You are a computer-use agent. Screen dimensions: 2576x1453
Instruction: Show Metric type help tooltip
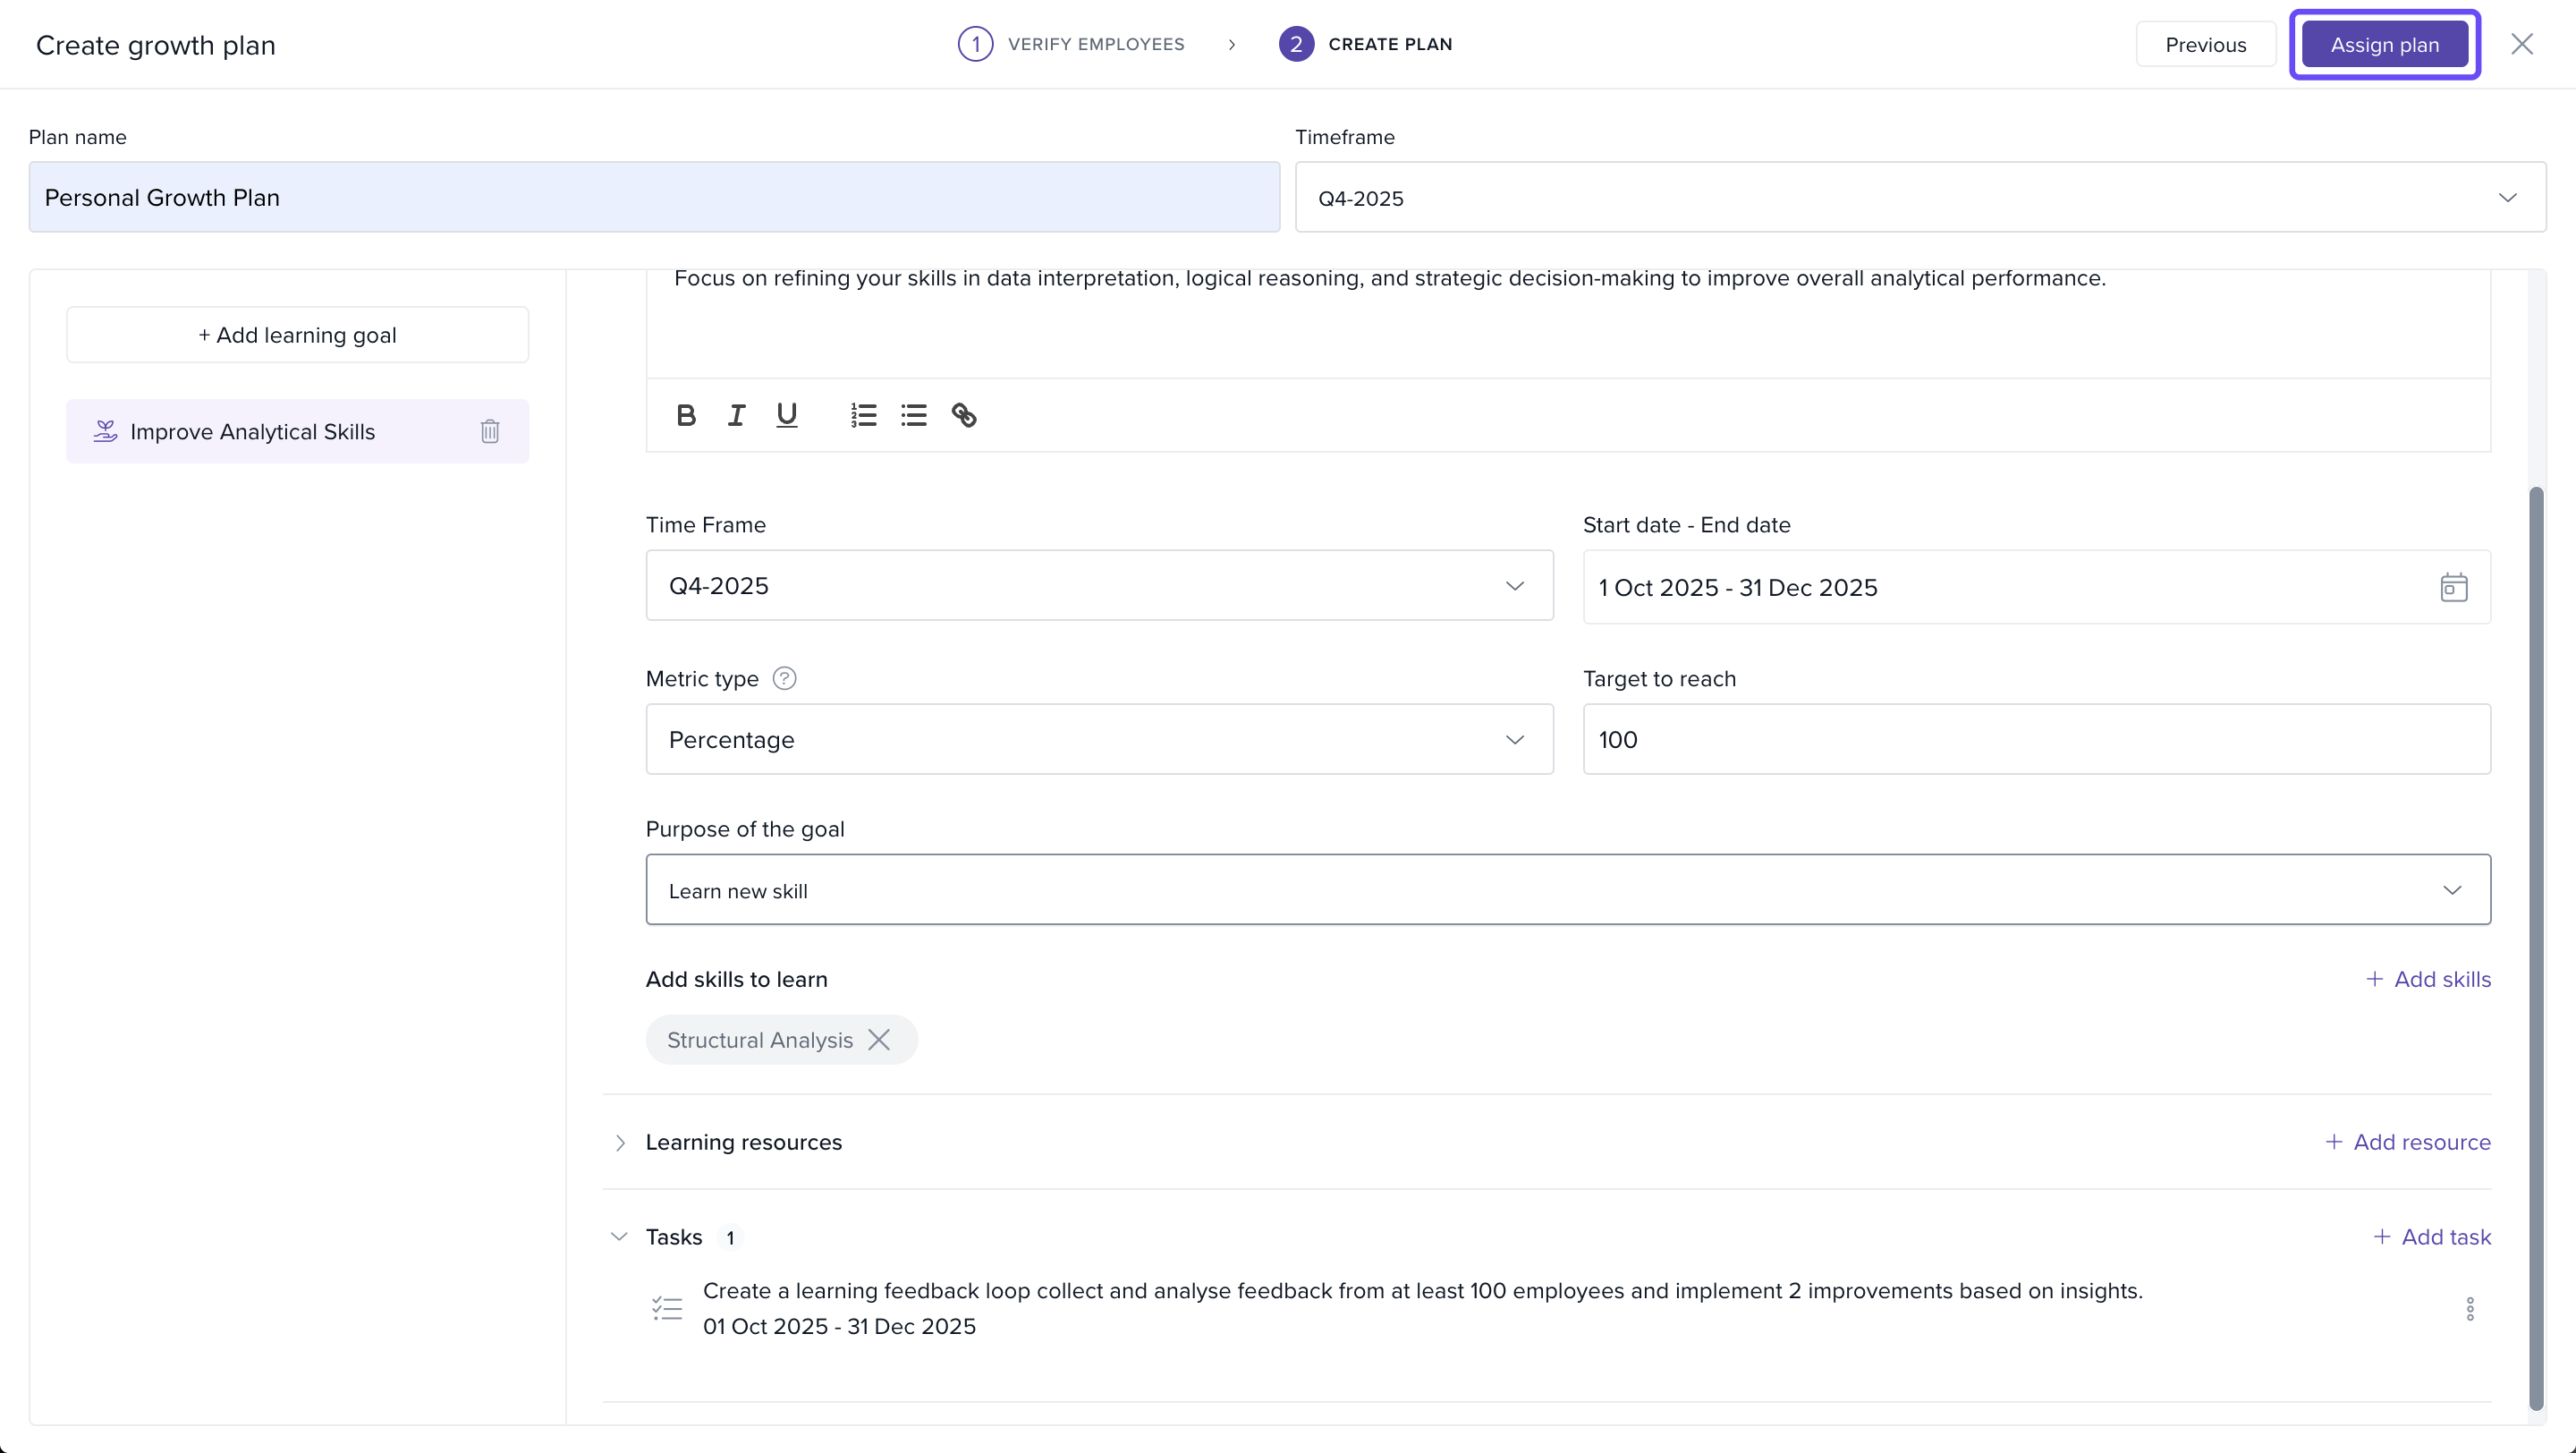point(785,679)
